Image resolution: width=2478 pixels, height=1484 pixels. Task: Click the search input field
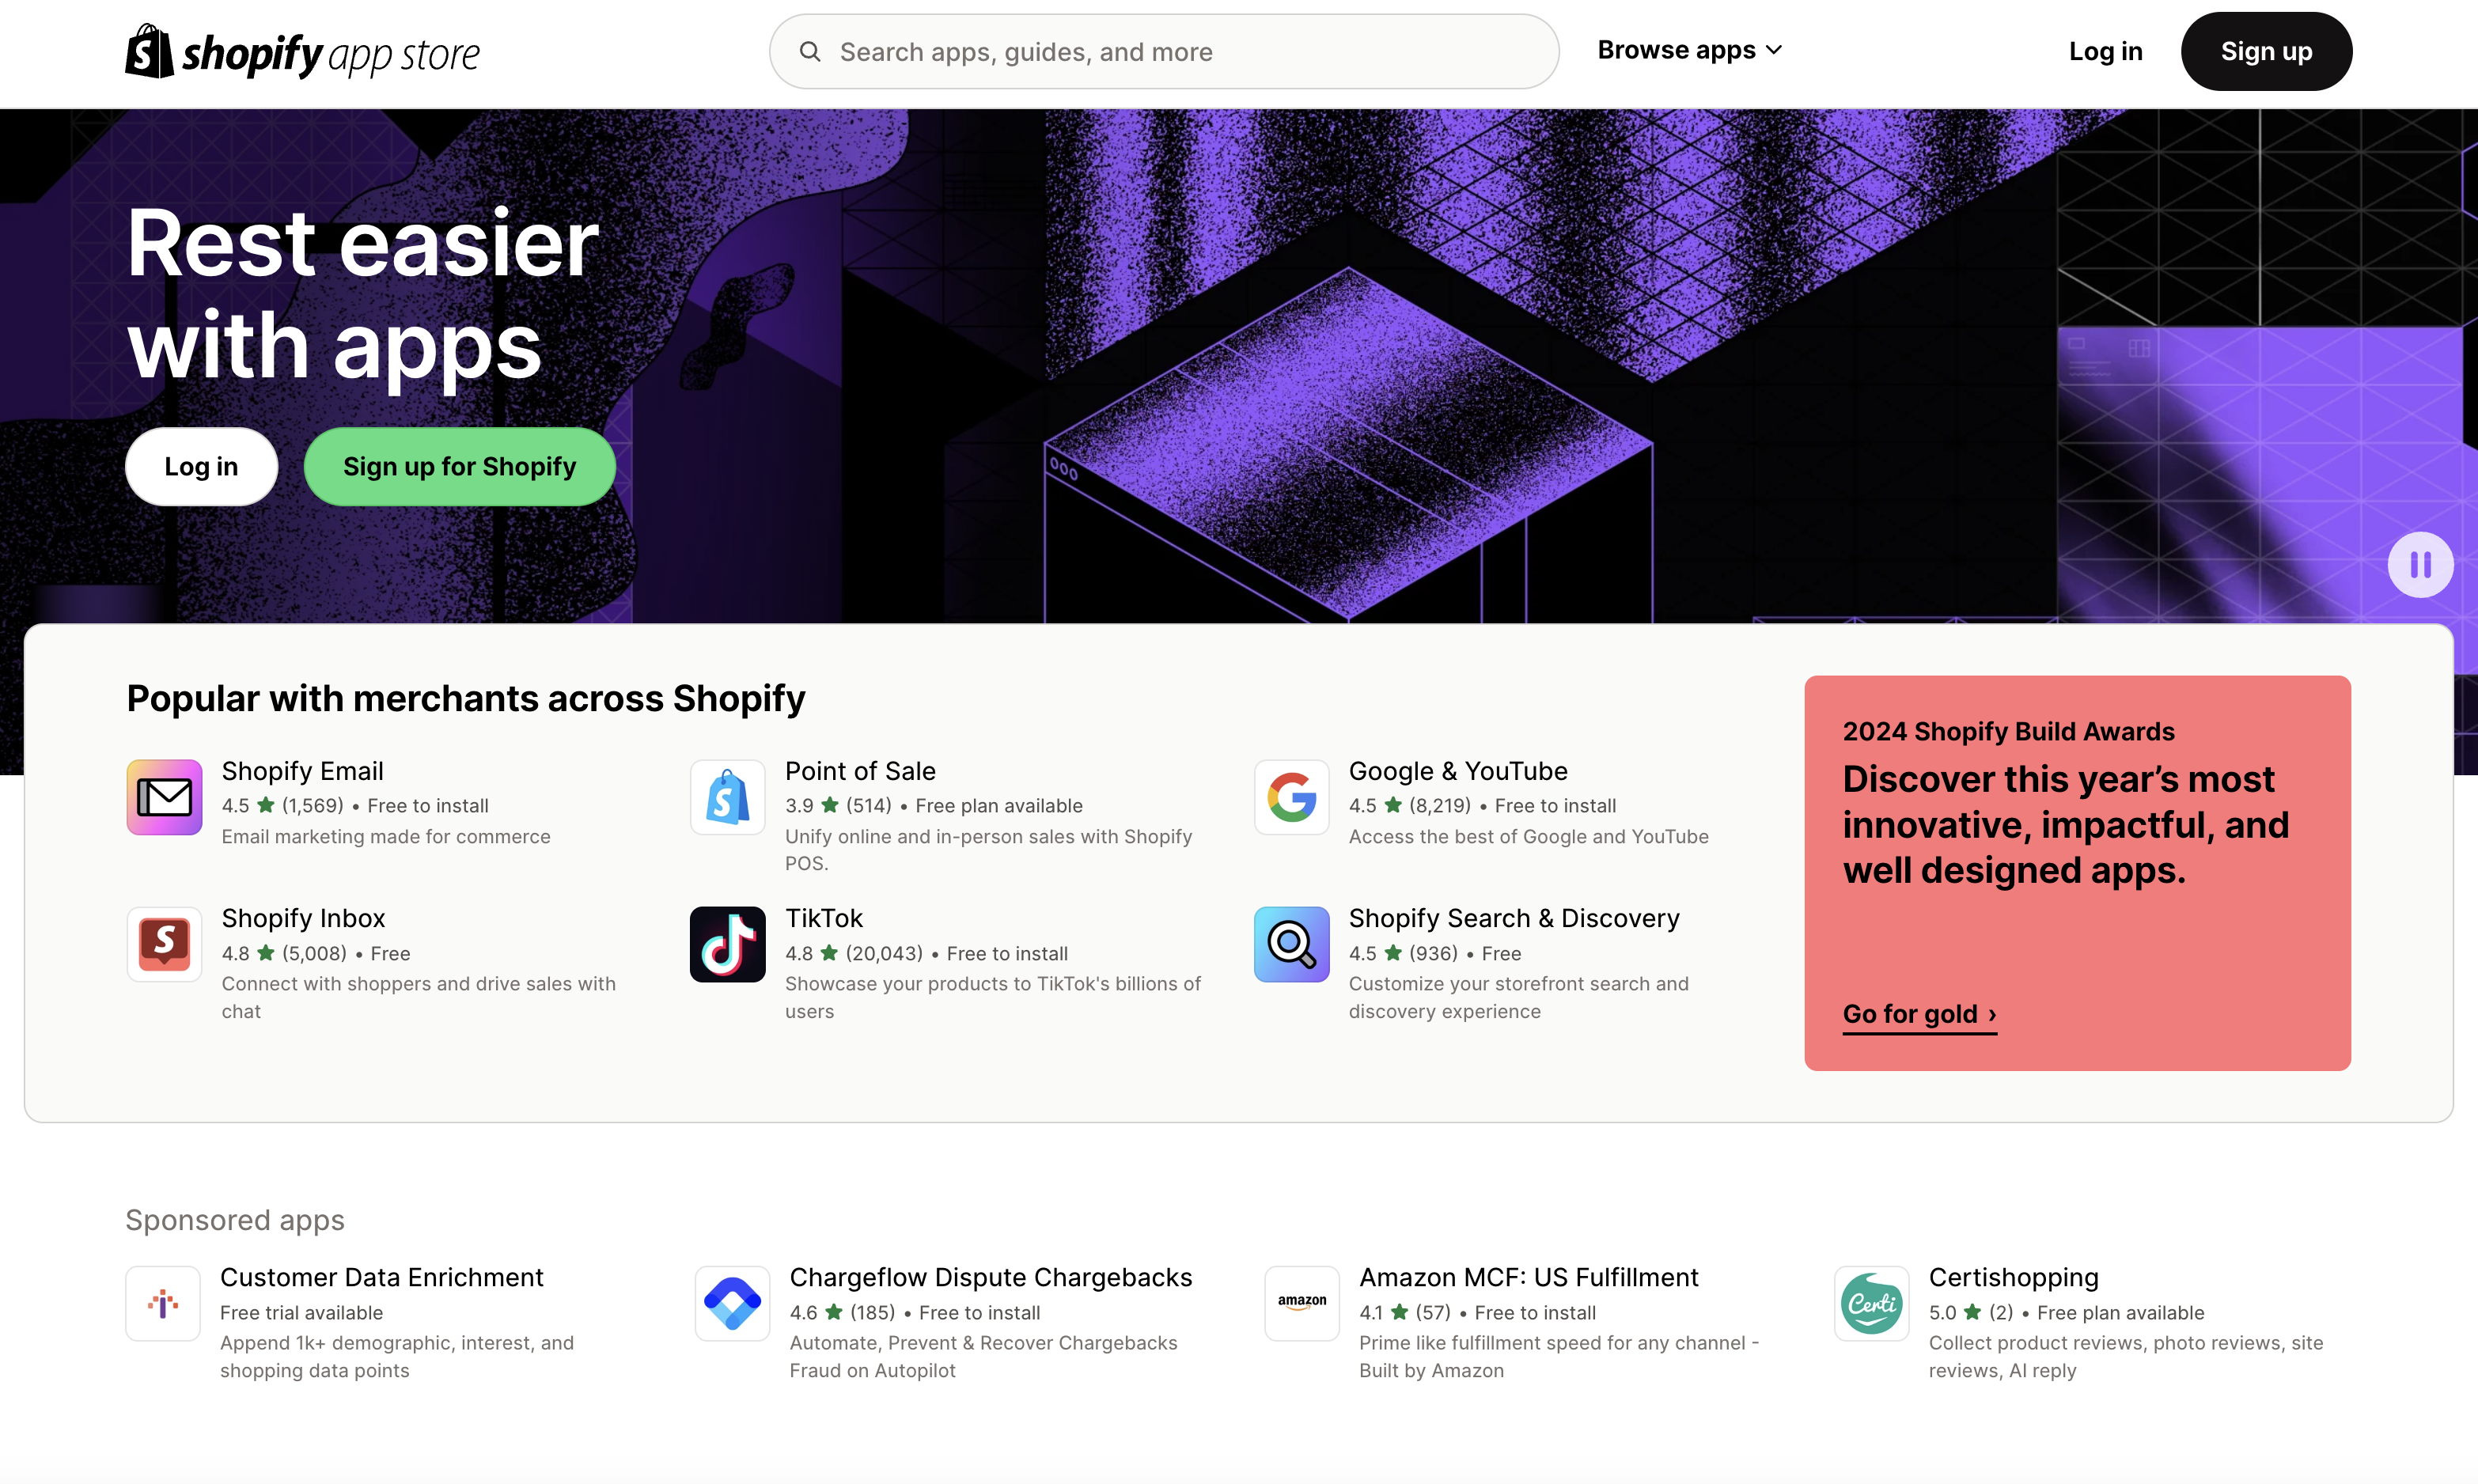(1164, 51)
